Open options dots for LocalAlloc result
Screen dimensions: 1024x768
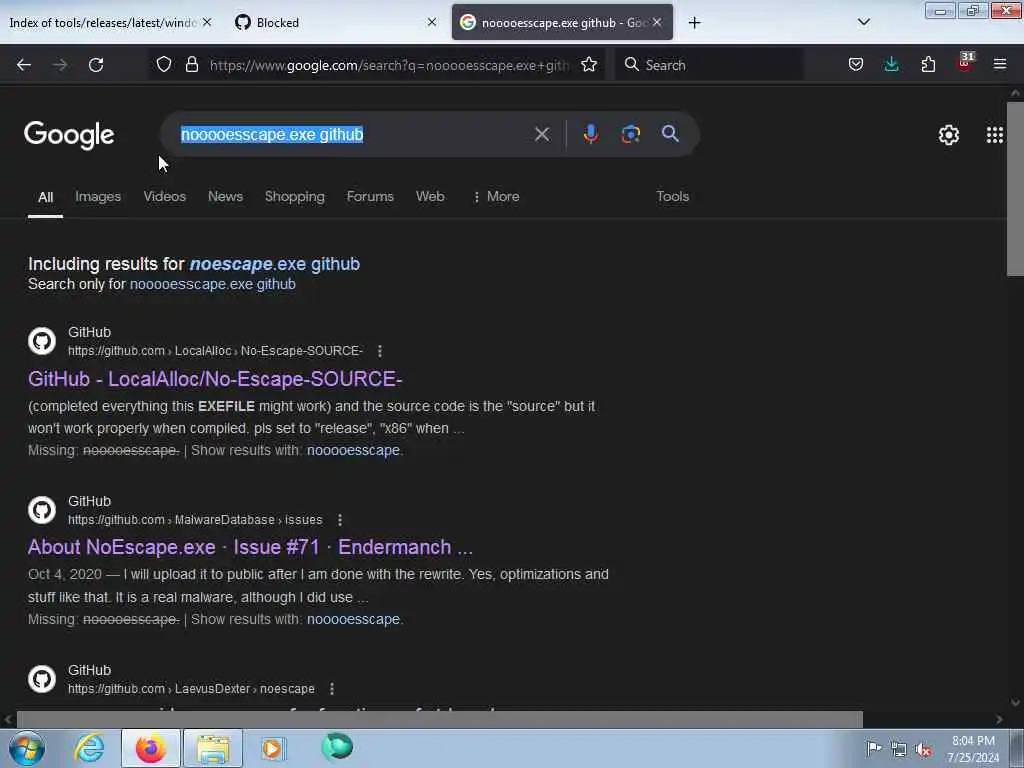click(x=379, y=351)
